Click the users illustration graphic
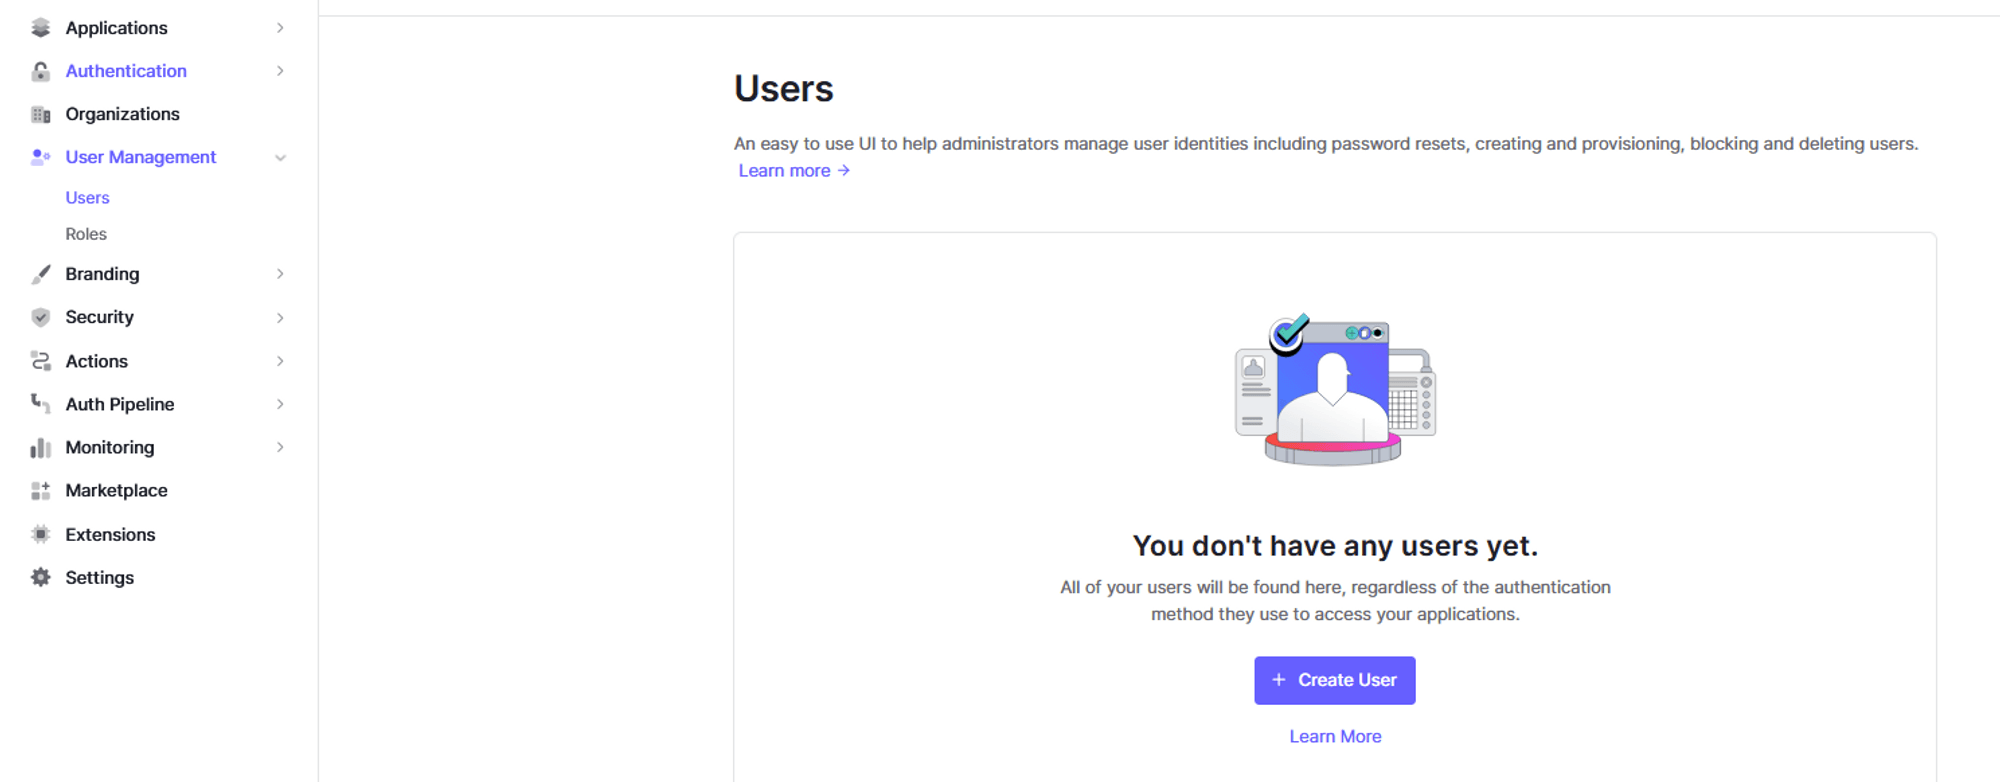Viewport: 2000px width, 782px height. tap(1335, 391)
